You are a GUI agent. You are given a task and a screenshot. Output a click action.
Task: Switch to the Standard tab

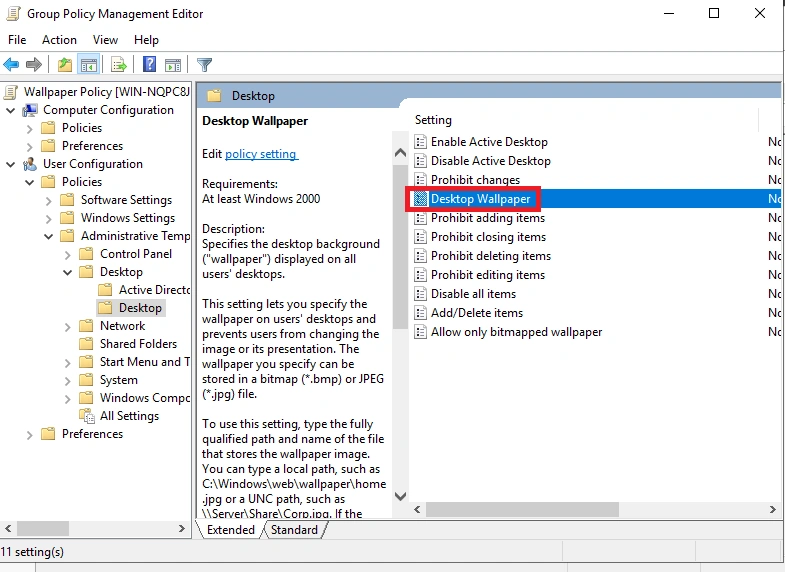pos(294,529)
